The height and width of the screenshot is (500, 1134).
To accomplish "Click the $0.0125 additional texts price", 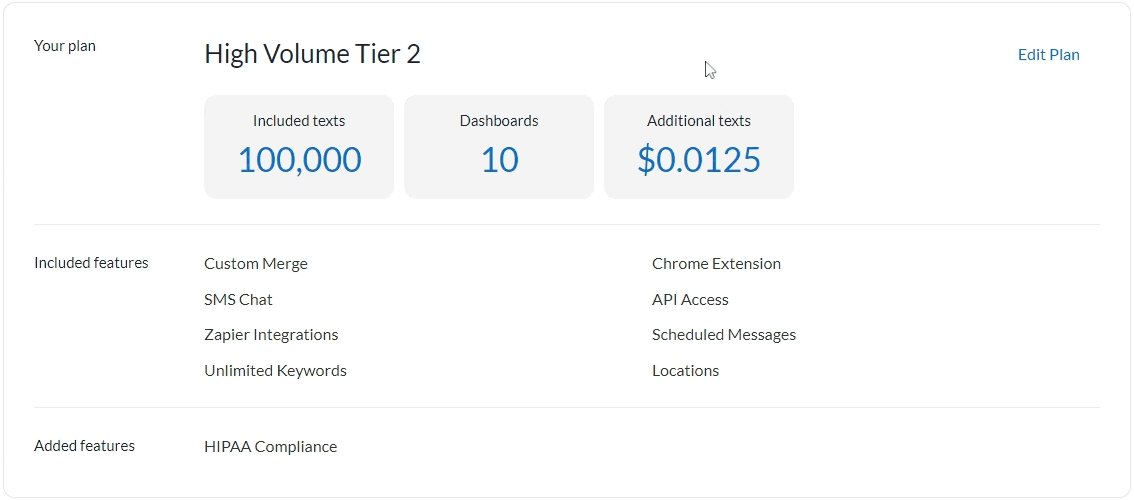I will click(698, 160).
